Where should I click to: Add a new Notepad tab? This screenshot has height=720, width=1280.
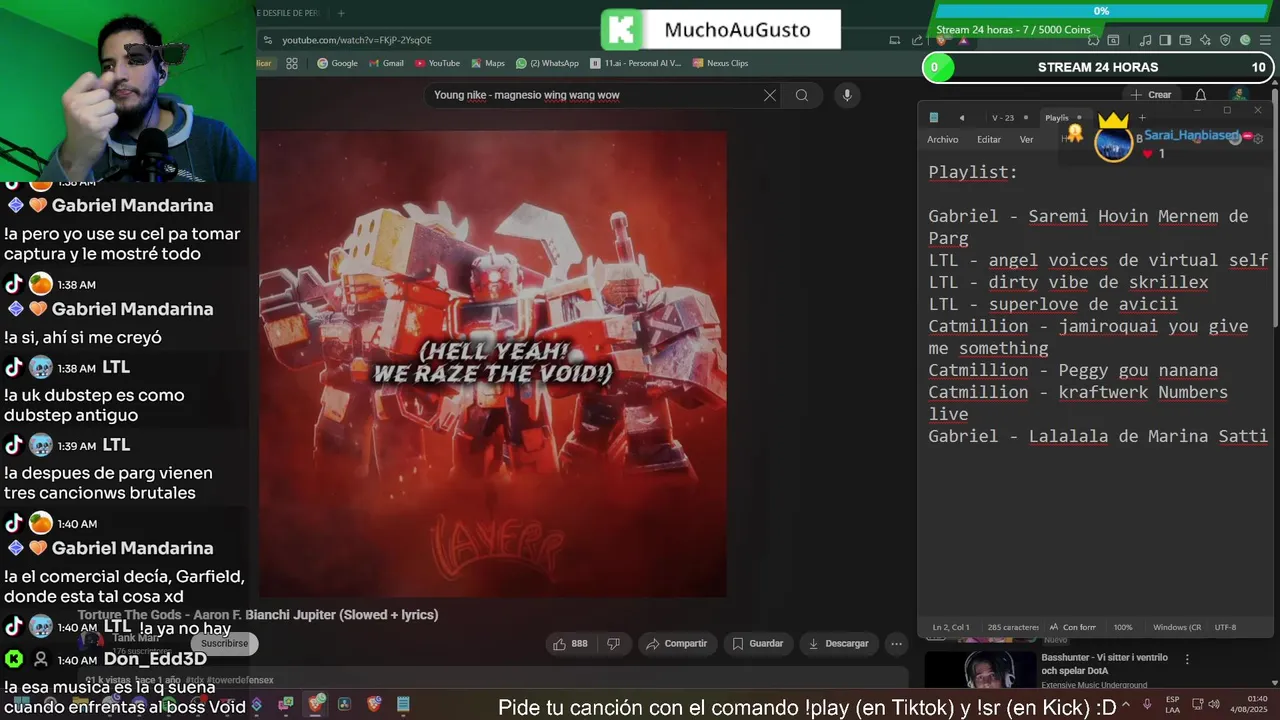coord(1142,118)
